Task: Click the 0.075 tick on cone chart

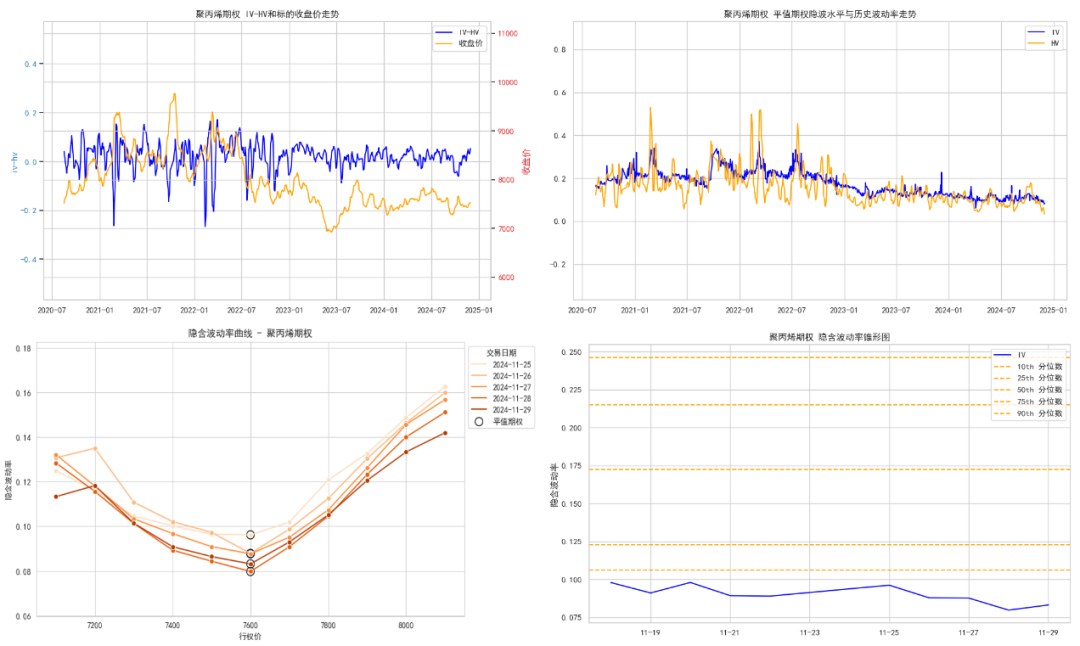Action: [x=571, y=618]
